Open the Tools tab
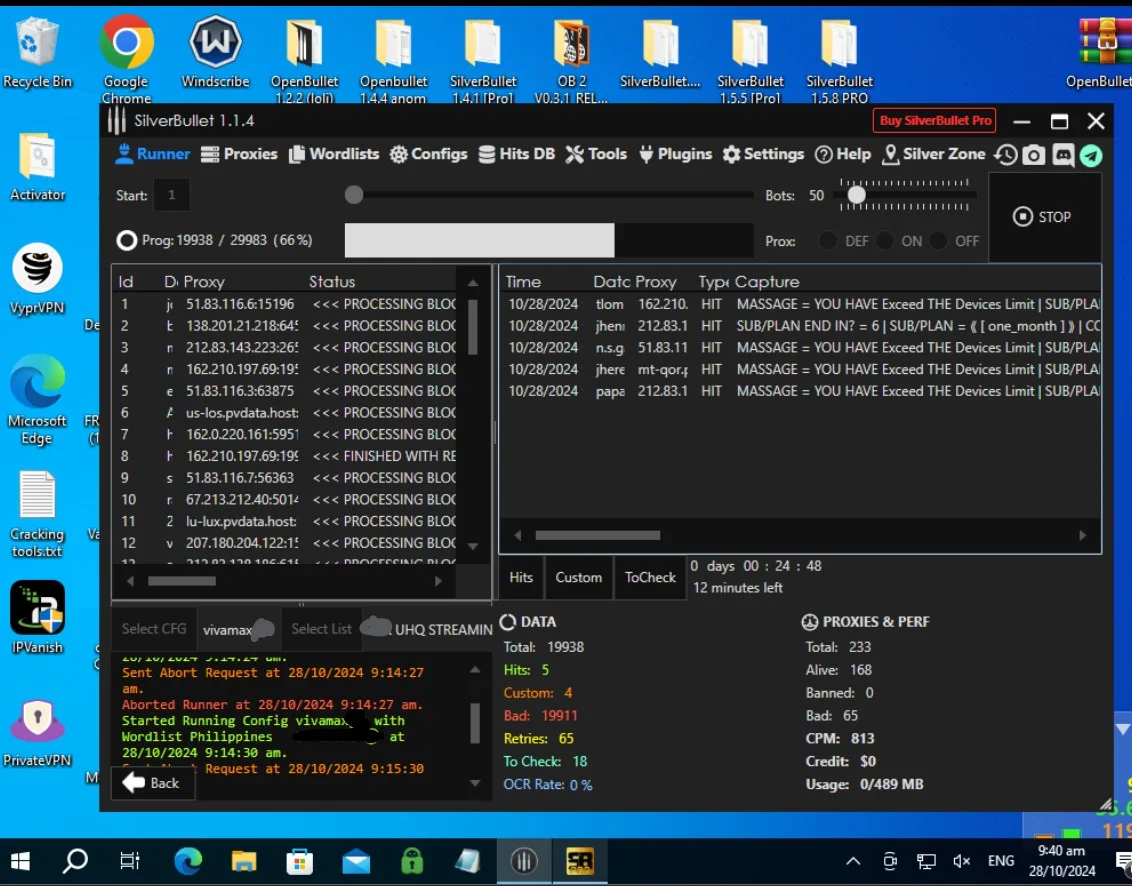 pos(596,154)
